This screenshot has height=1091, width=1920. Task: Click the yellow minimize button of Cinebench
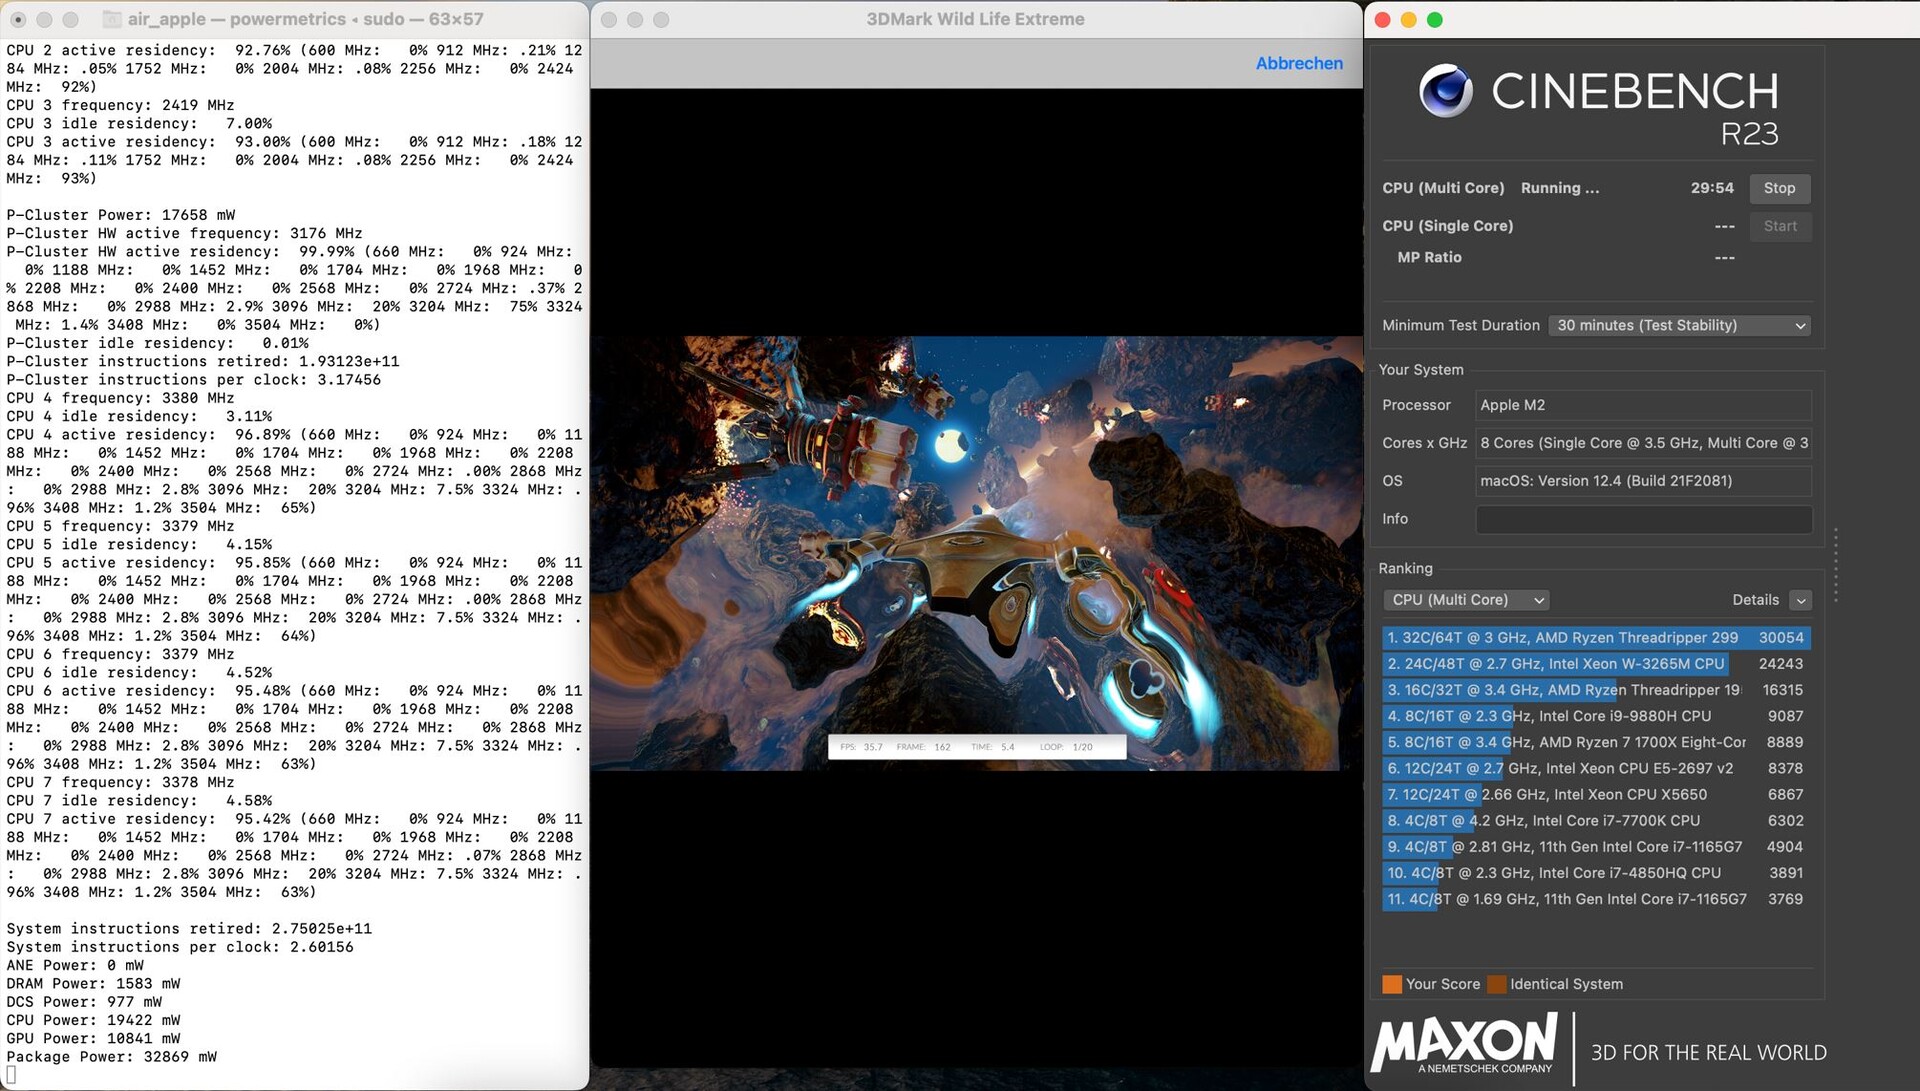pyautogui.click(x=1408, y=20)
